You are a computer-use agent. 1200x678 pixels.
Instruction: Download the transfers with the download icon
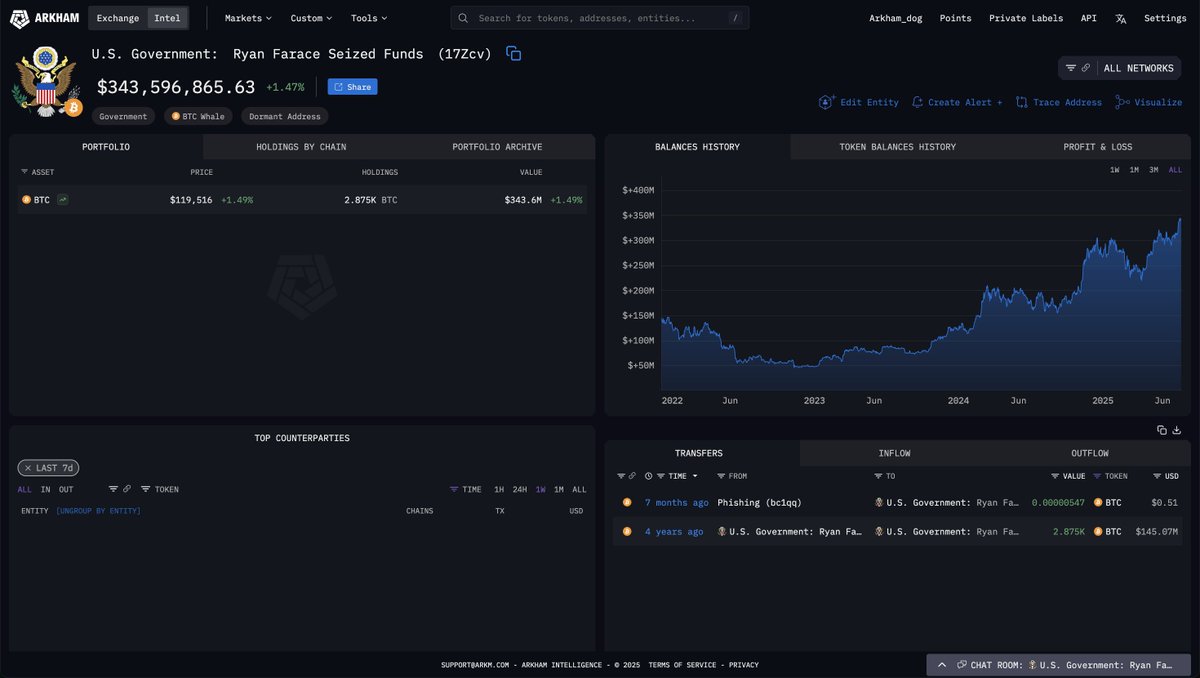tap(1177, 430)
